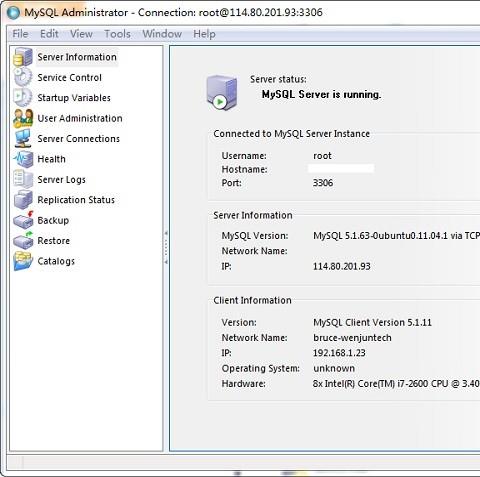Click the Backup drive icon
The height and width of the screenshot is (477, 480).
click(x=23, y=220)
